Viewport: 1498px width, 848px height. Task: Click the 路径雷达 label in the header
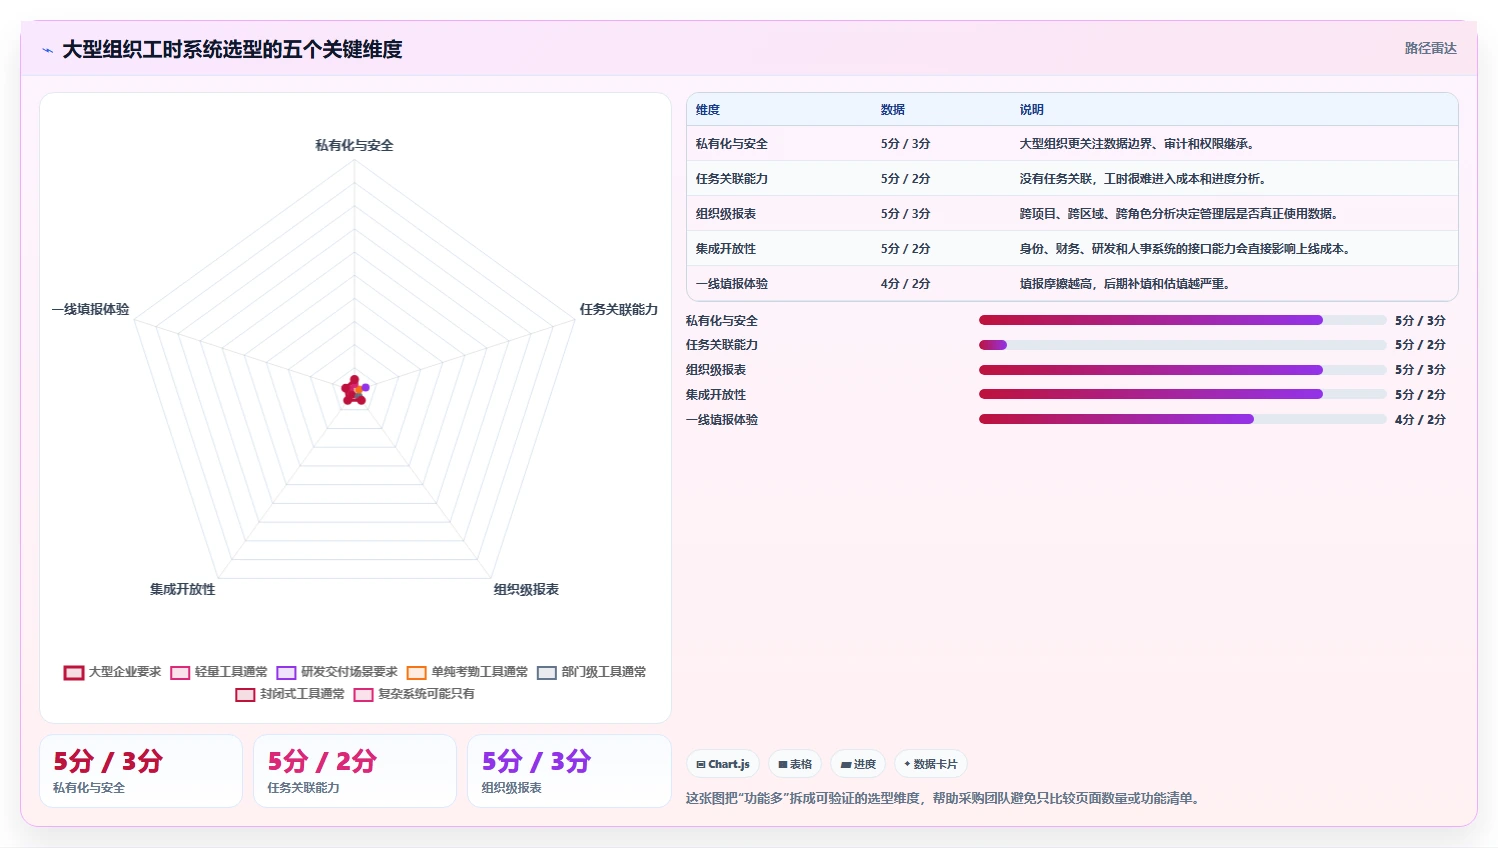(x=1430, y=48)
